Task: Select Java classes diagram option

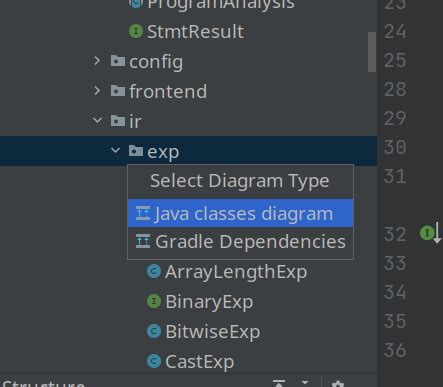Action: click(240, 213)
